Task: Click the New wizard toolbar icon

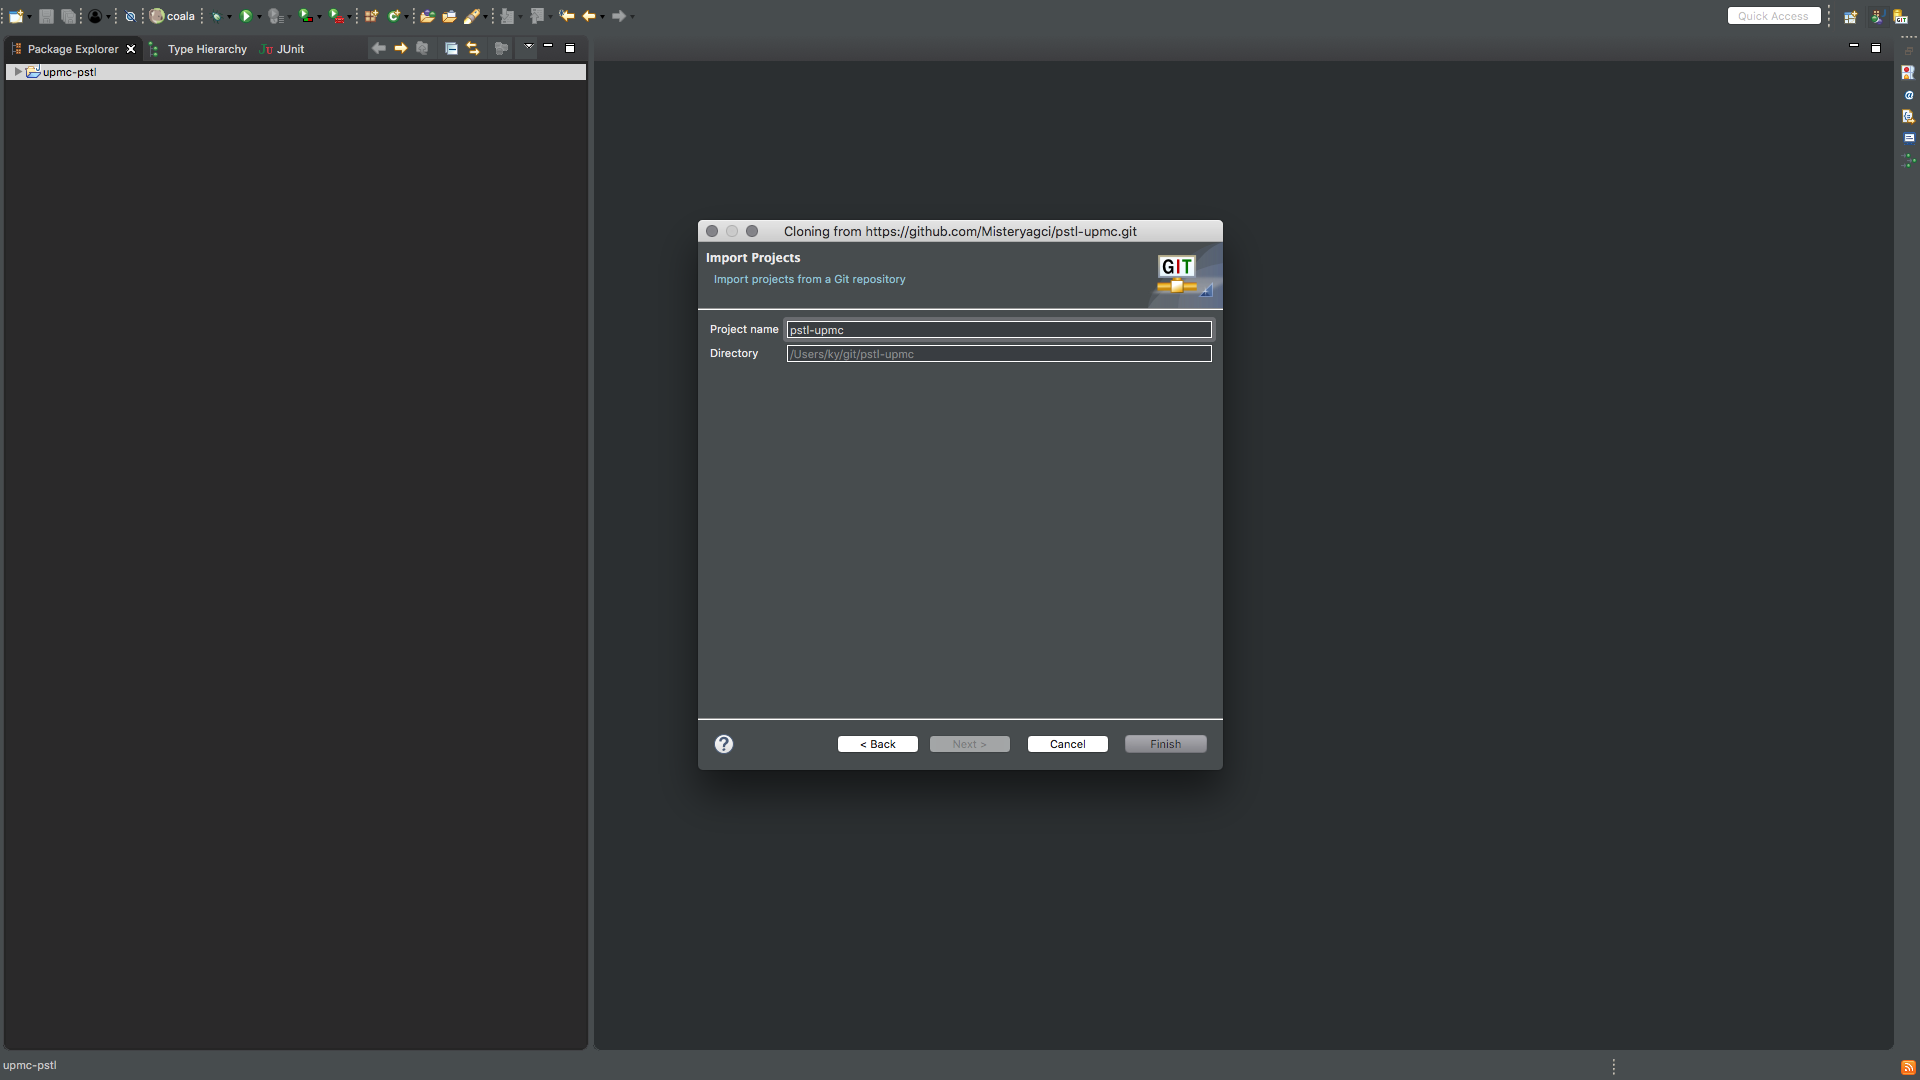Action: (16, 16)
